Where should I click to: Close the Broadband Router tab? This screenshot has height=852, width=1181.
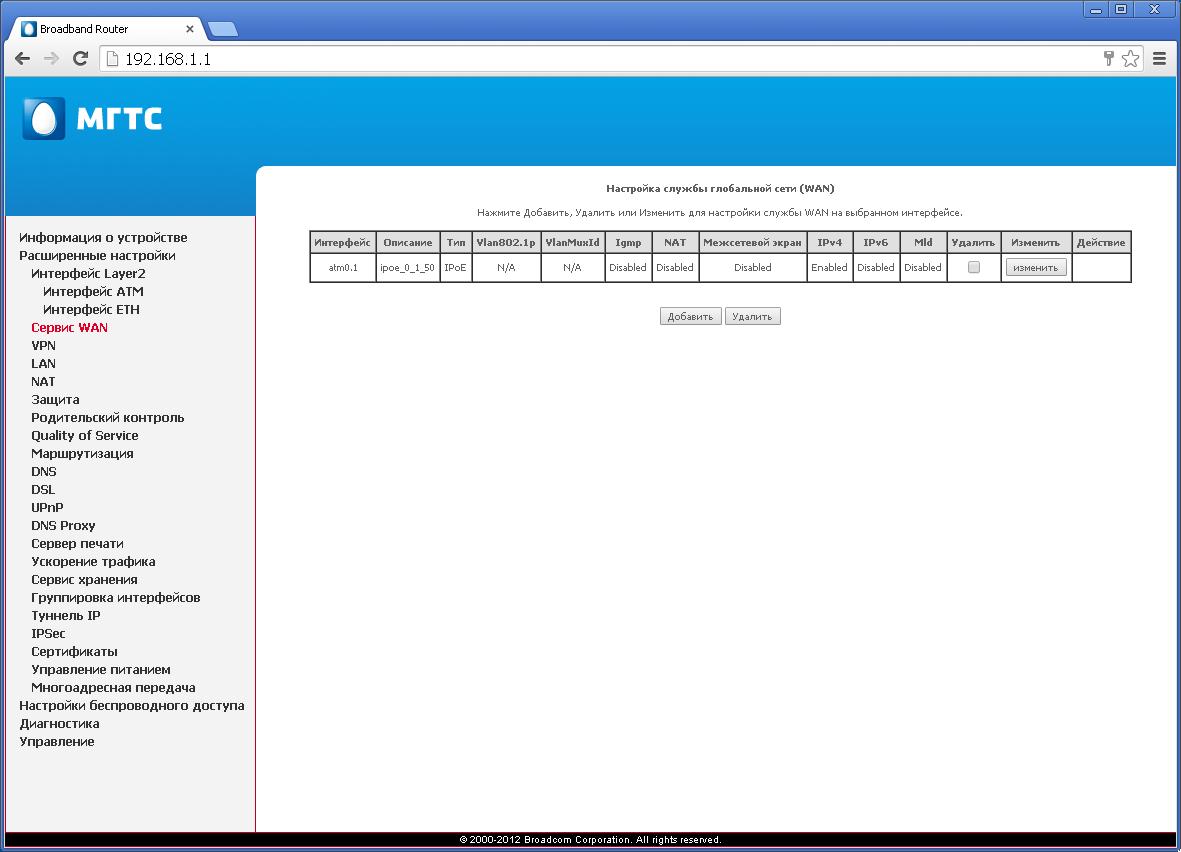[190, 29]
